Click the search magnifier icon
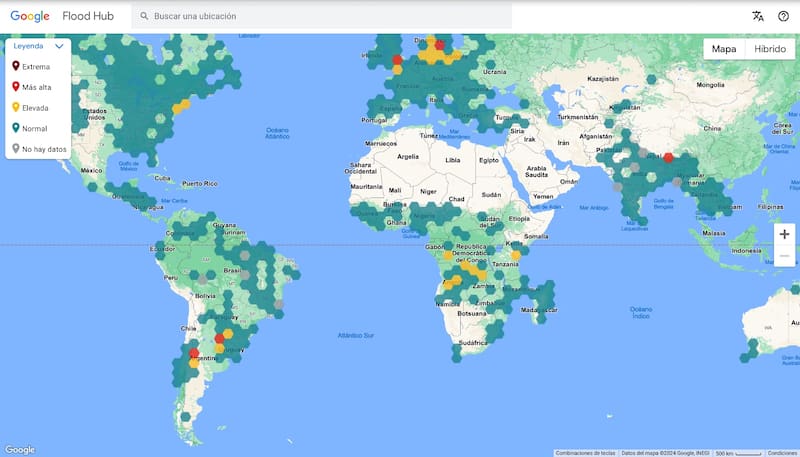800x457 pixels. pyautogui.click(x=144, y=16)
